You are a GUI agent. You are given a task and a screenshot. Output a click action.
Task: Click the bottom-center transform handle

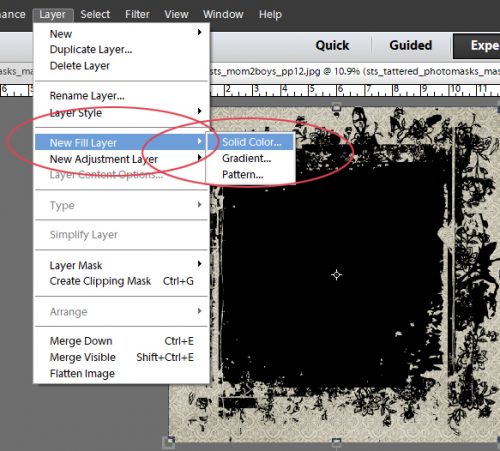337,442
